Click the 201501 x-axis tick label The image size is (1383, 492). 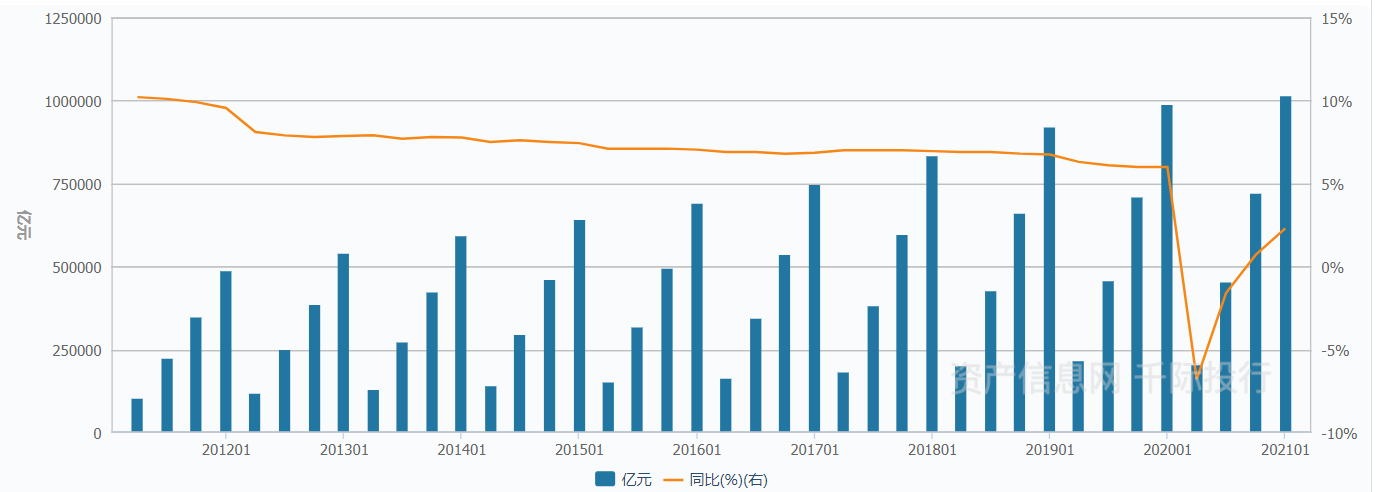click(x=579, y=450)
